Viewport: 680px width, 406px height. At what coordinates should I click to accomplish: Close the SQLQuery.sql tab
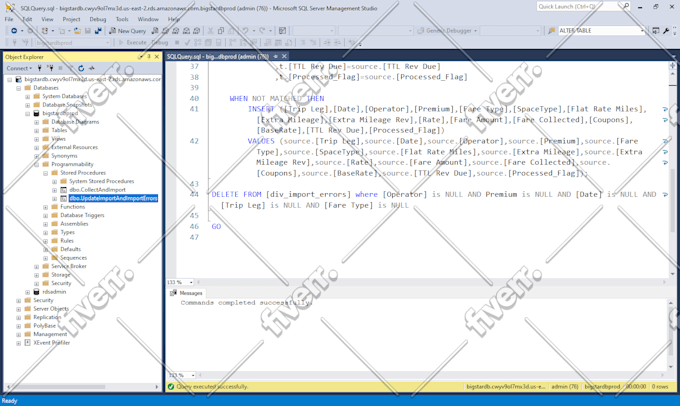click(x=284, y=56)
